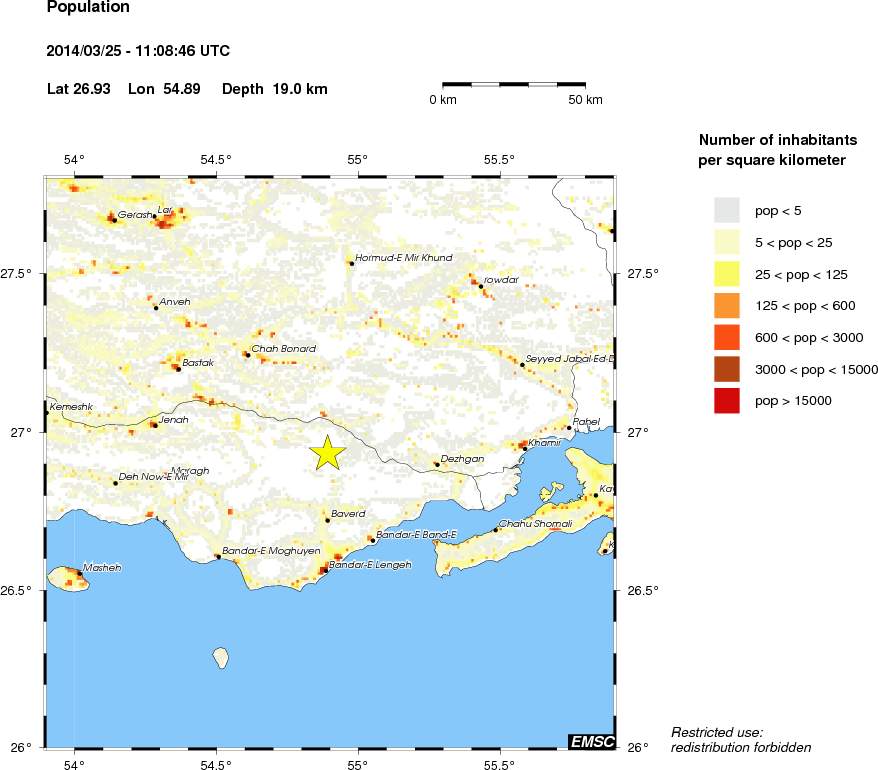Click the 'Population' title text
This screenshot has width=878, height=770.
click(88, 7)
